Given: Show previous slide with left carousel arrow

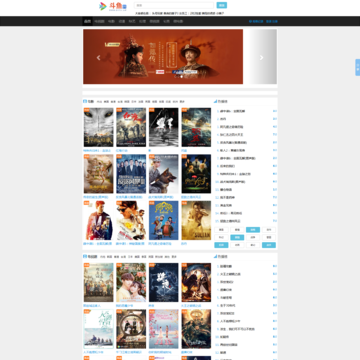Looking at the screenshot, I should pos(98,58).
